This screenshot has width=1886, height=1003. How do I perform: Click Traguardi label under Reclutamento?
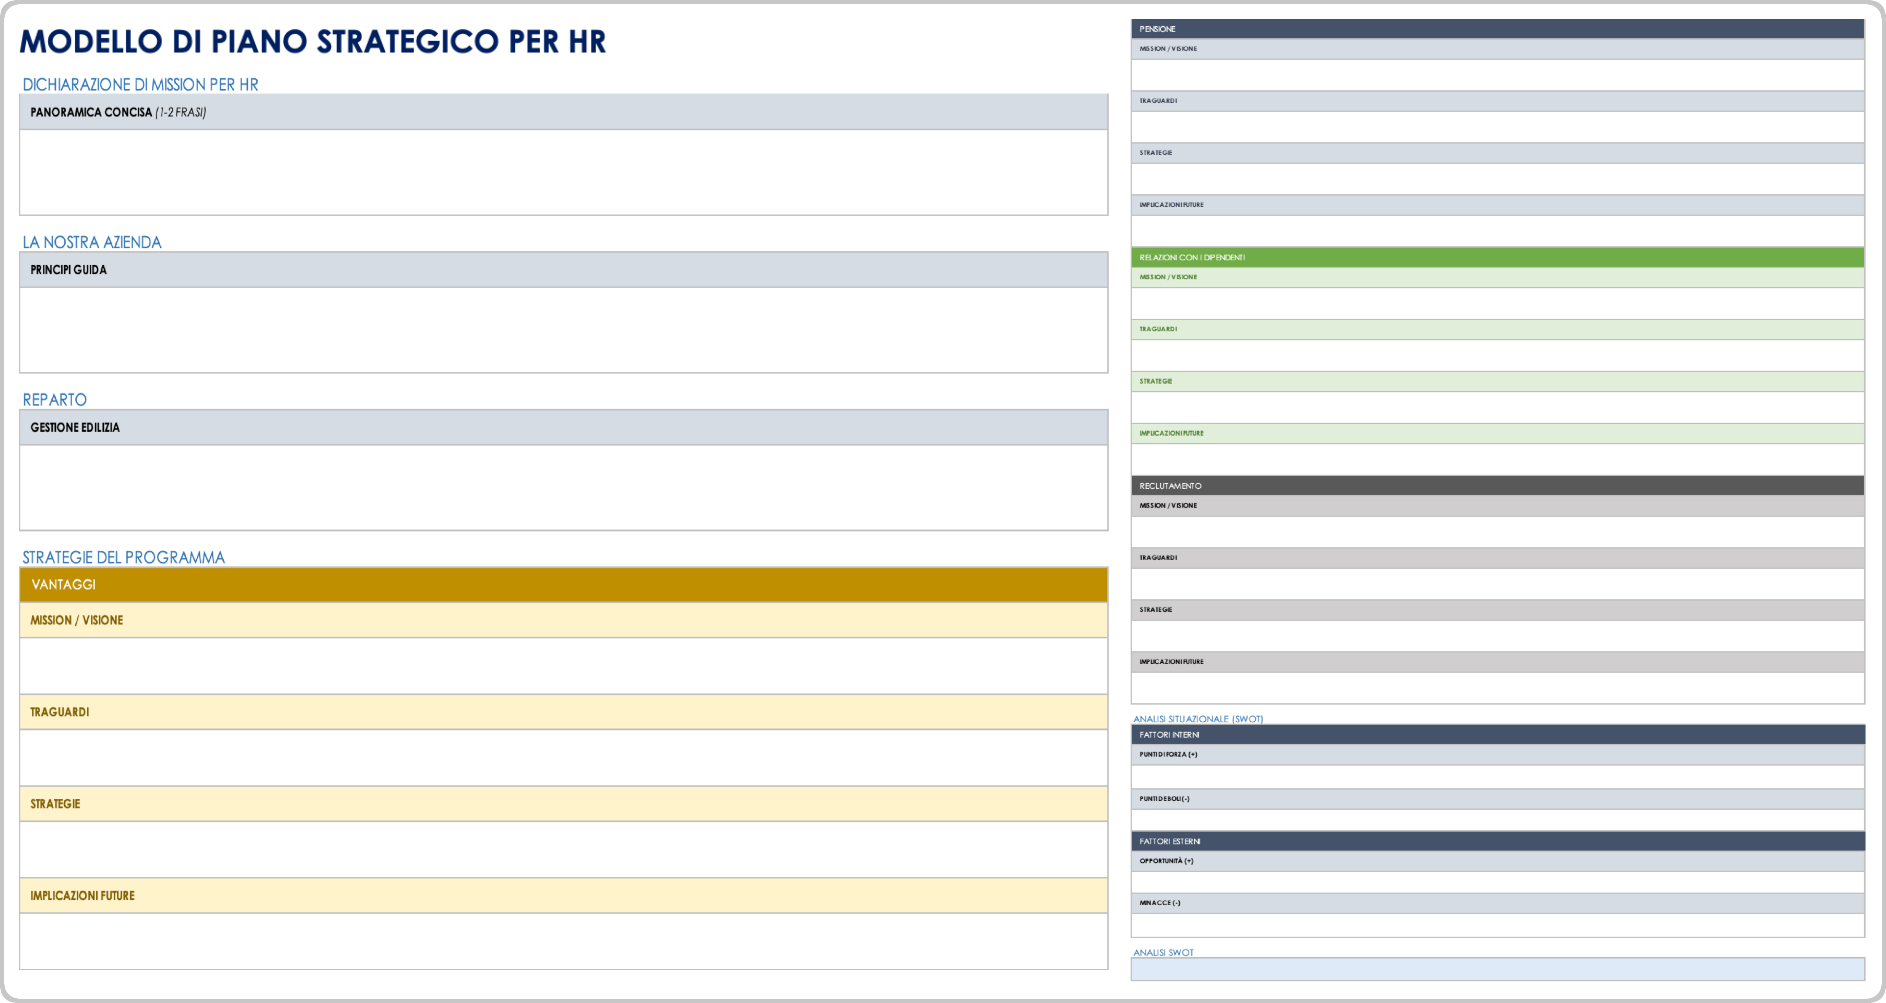coord(1158,558)
